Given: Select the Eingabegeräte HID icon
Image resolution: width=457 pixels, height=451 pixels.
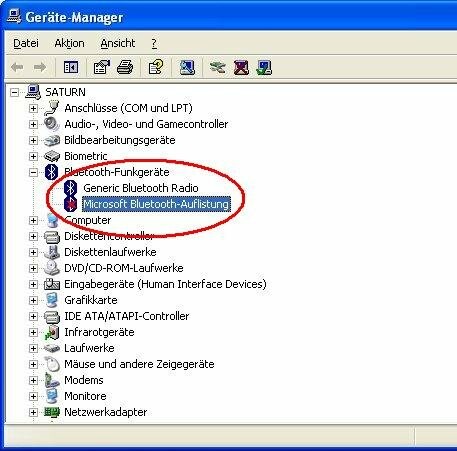Looking at the screenshot, I should click(52, 284).
